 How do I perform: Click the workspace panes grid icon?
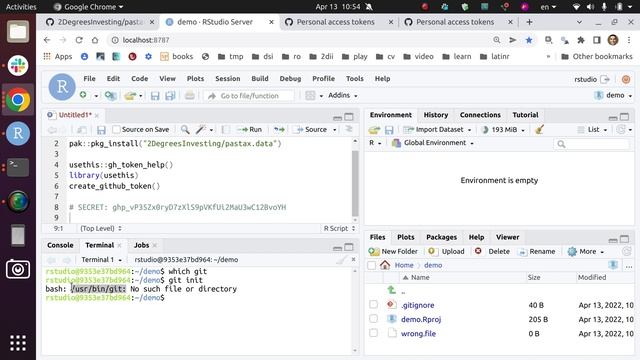coord(310,96)
